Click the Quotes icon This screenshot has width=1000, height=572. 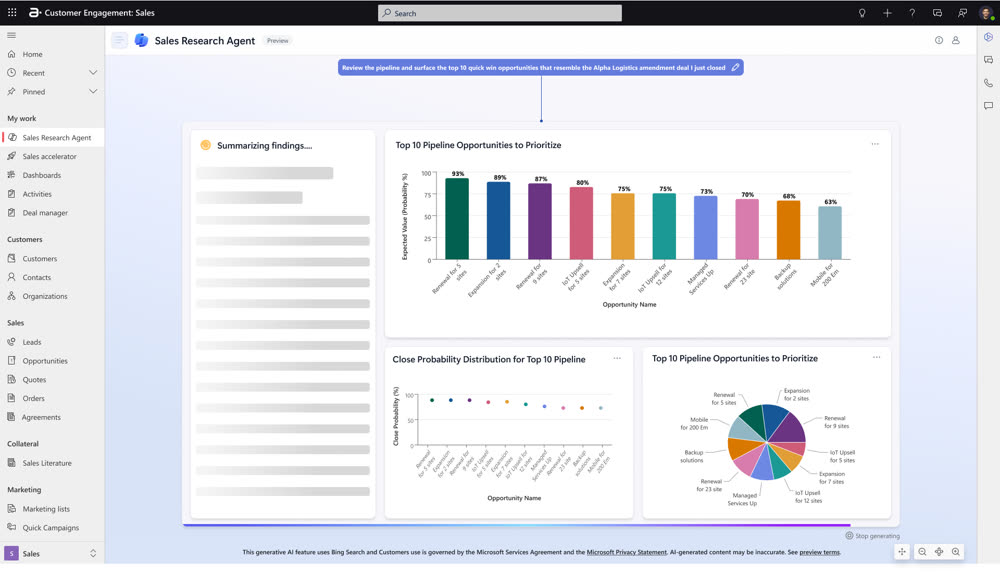point(11,379)
